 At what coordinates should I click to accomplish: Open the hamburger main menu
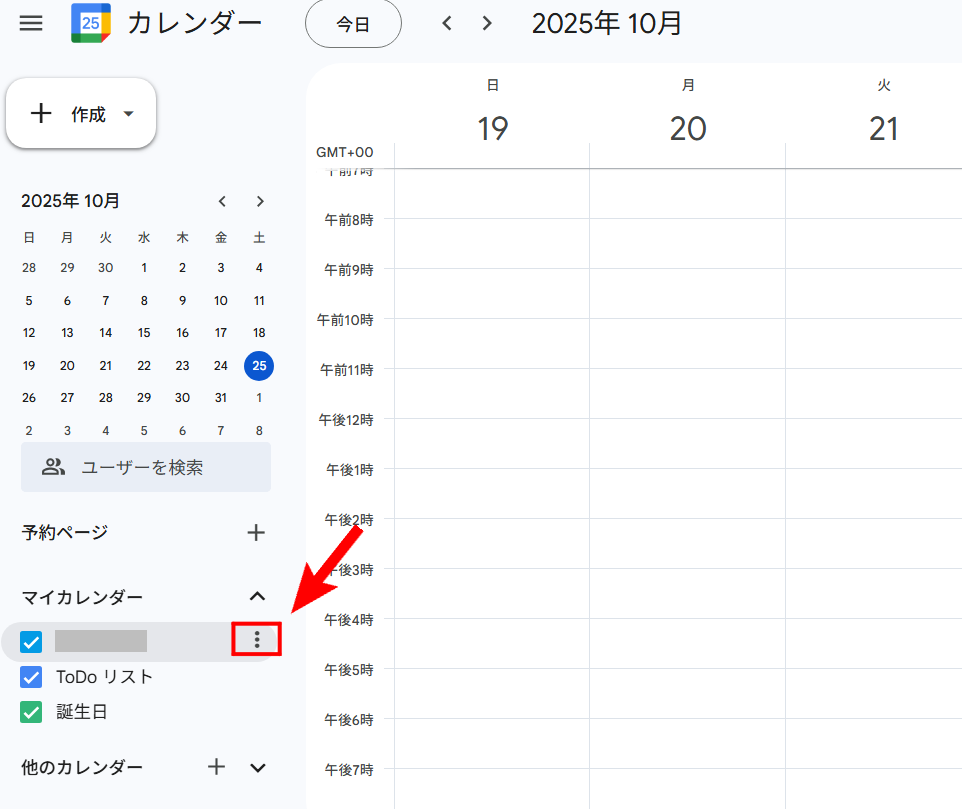point(31,23)
